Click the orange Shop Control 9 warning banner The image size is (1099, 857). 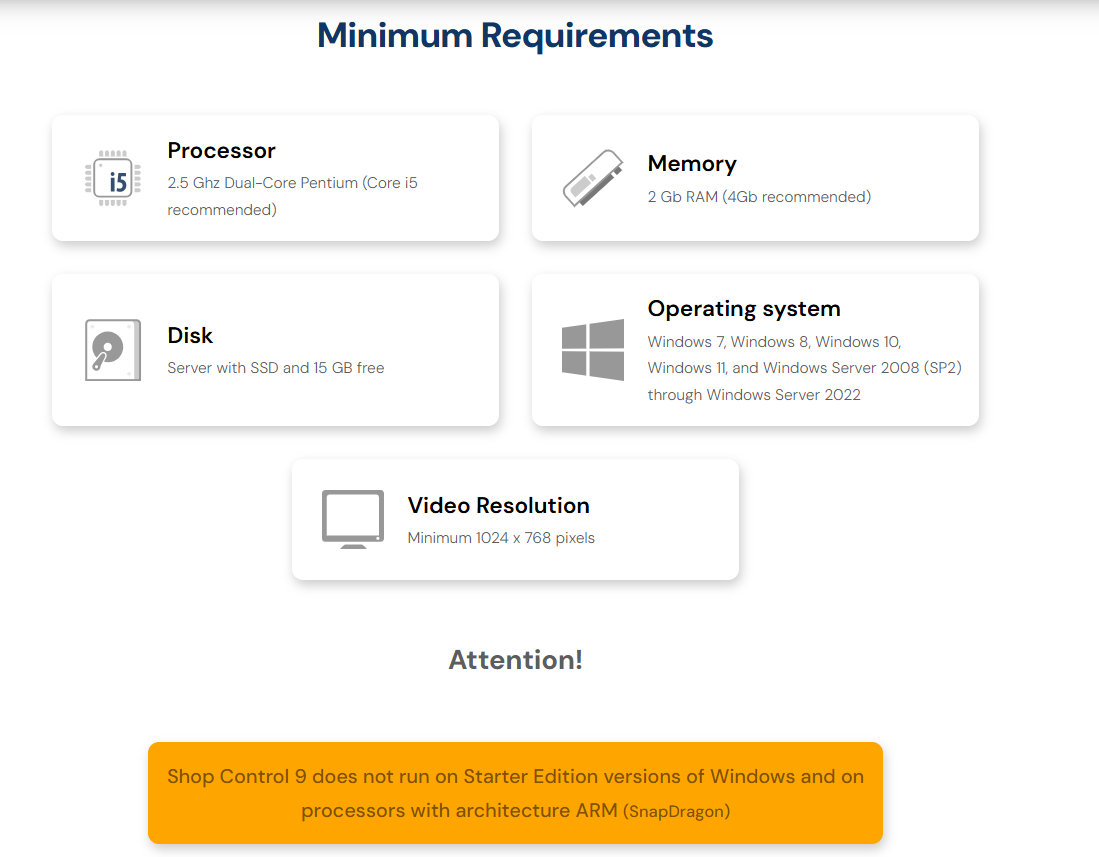(x=515, y=793)
